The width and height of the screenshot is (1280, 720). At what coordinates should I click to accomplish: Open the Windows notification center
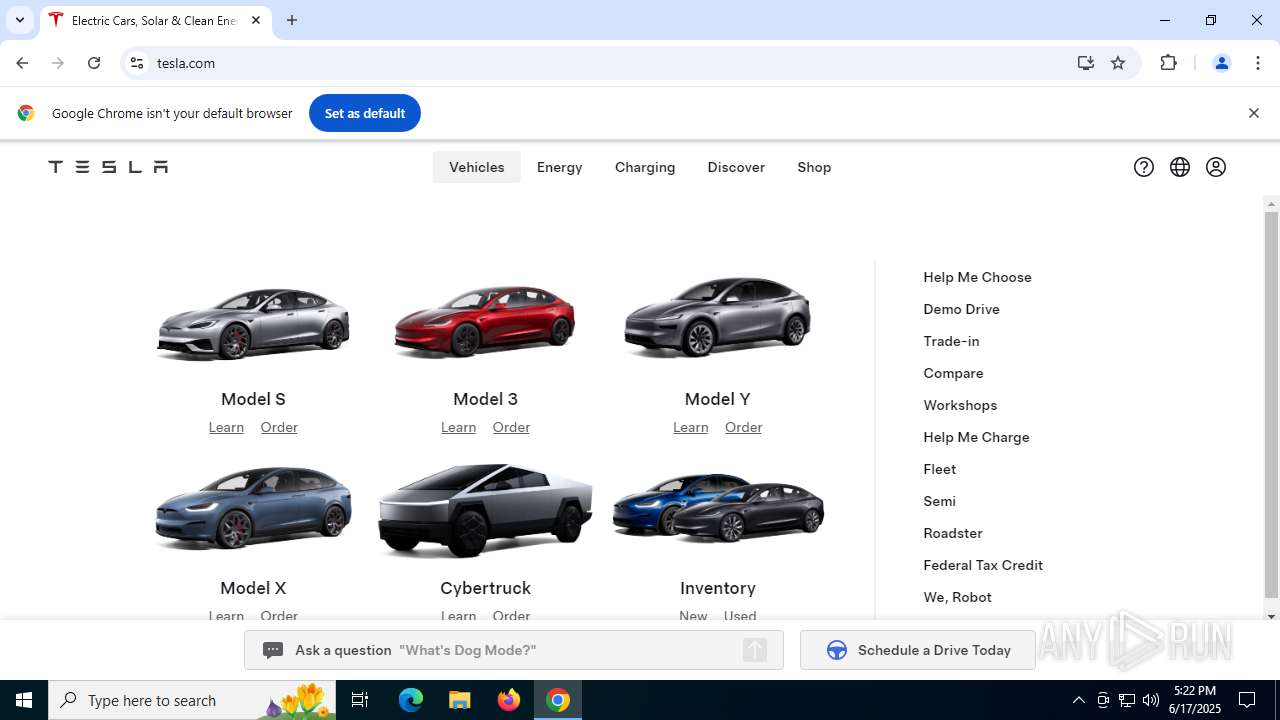[x=1248, y=700]
